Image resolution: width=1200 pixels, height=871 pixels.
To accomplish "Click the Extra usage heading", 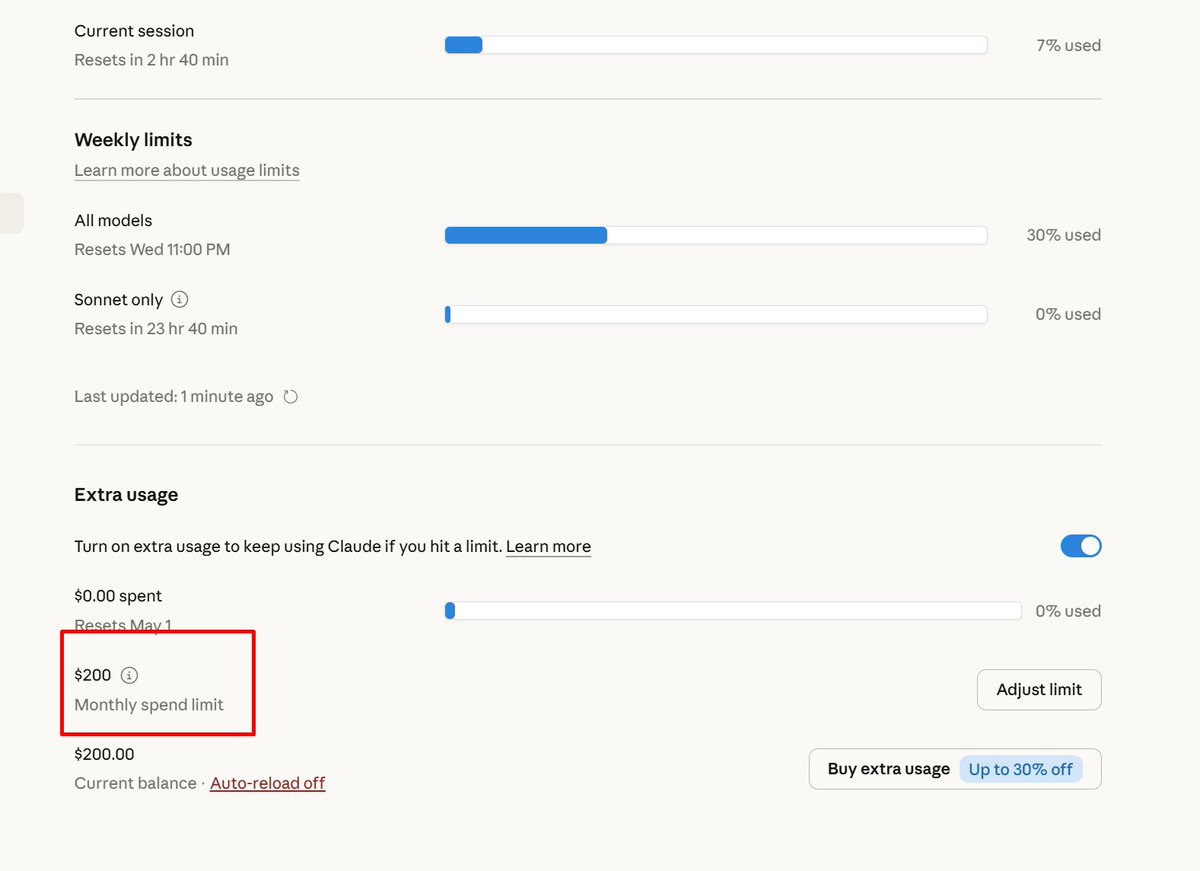I will click(126, 494).
